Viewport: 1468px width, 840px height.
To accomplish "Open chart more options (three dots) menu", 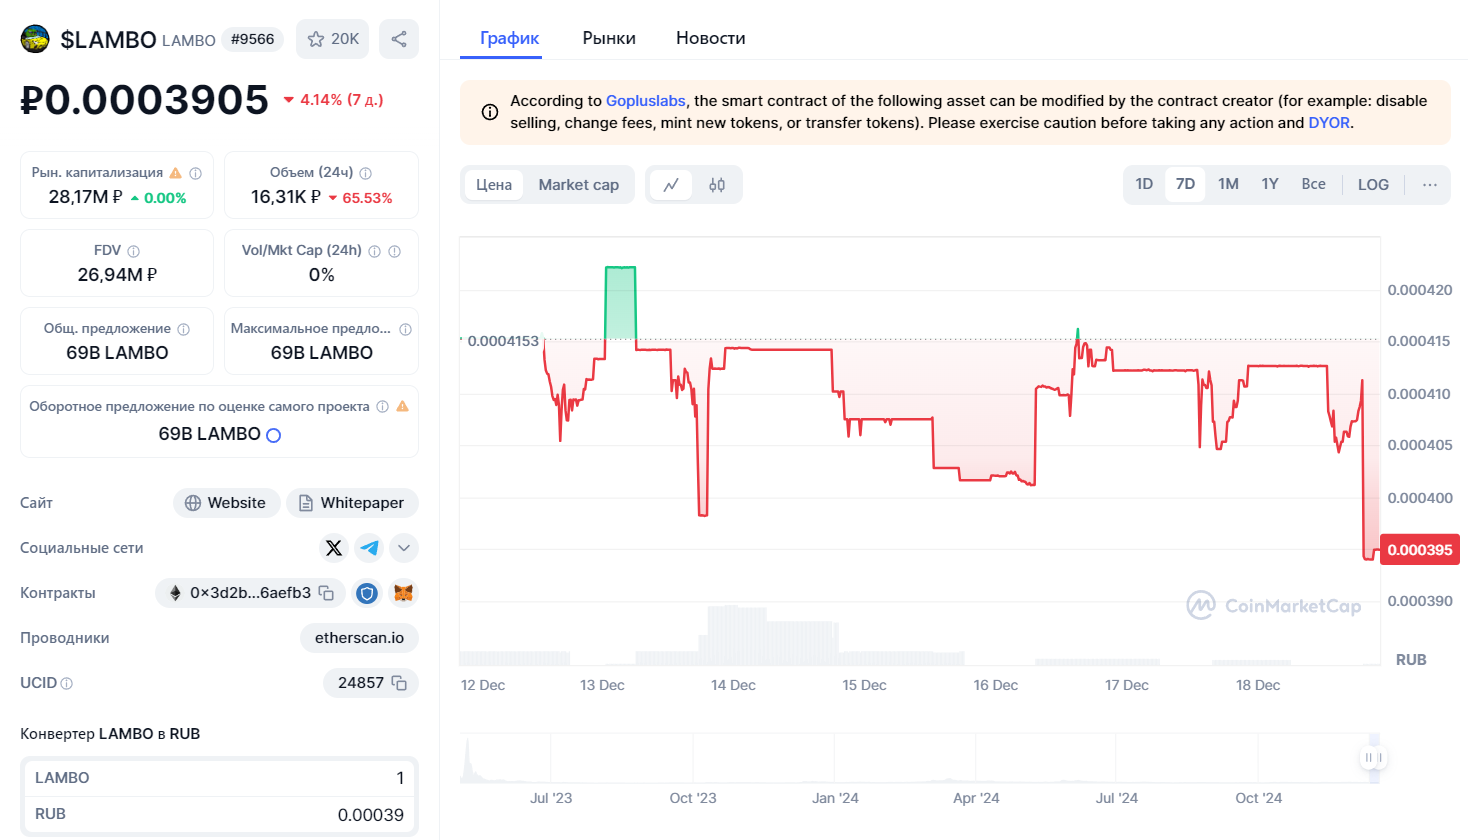I will pos(1430,185).
